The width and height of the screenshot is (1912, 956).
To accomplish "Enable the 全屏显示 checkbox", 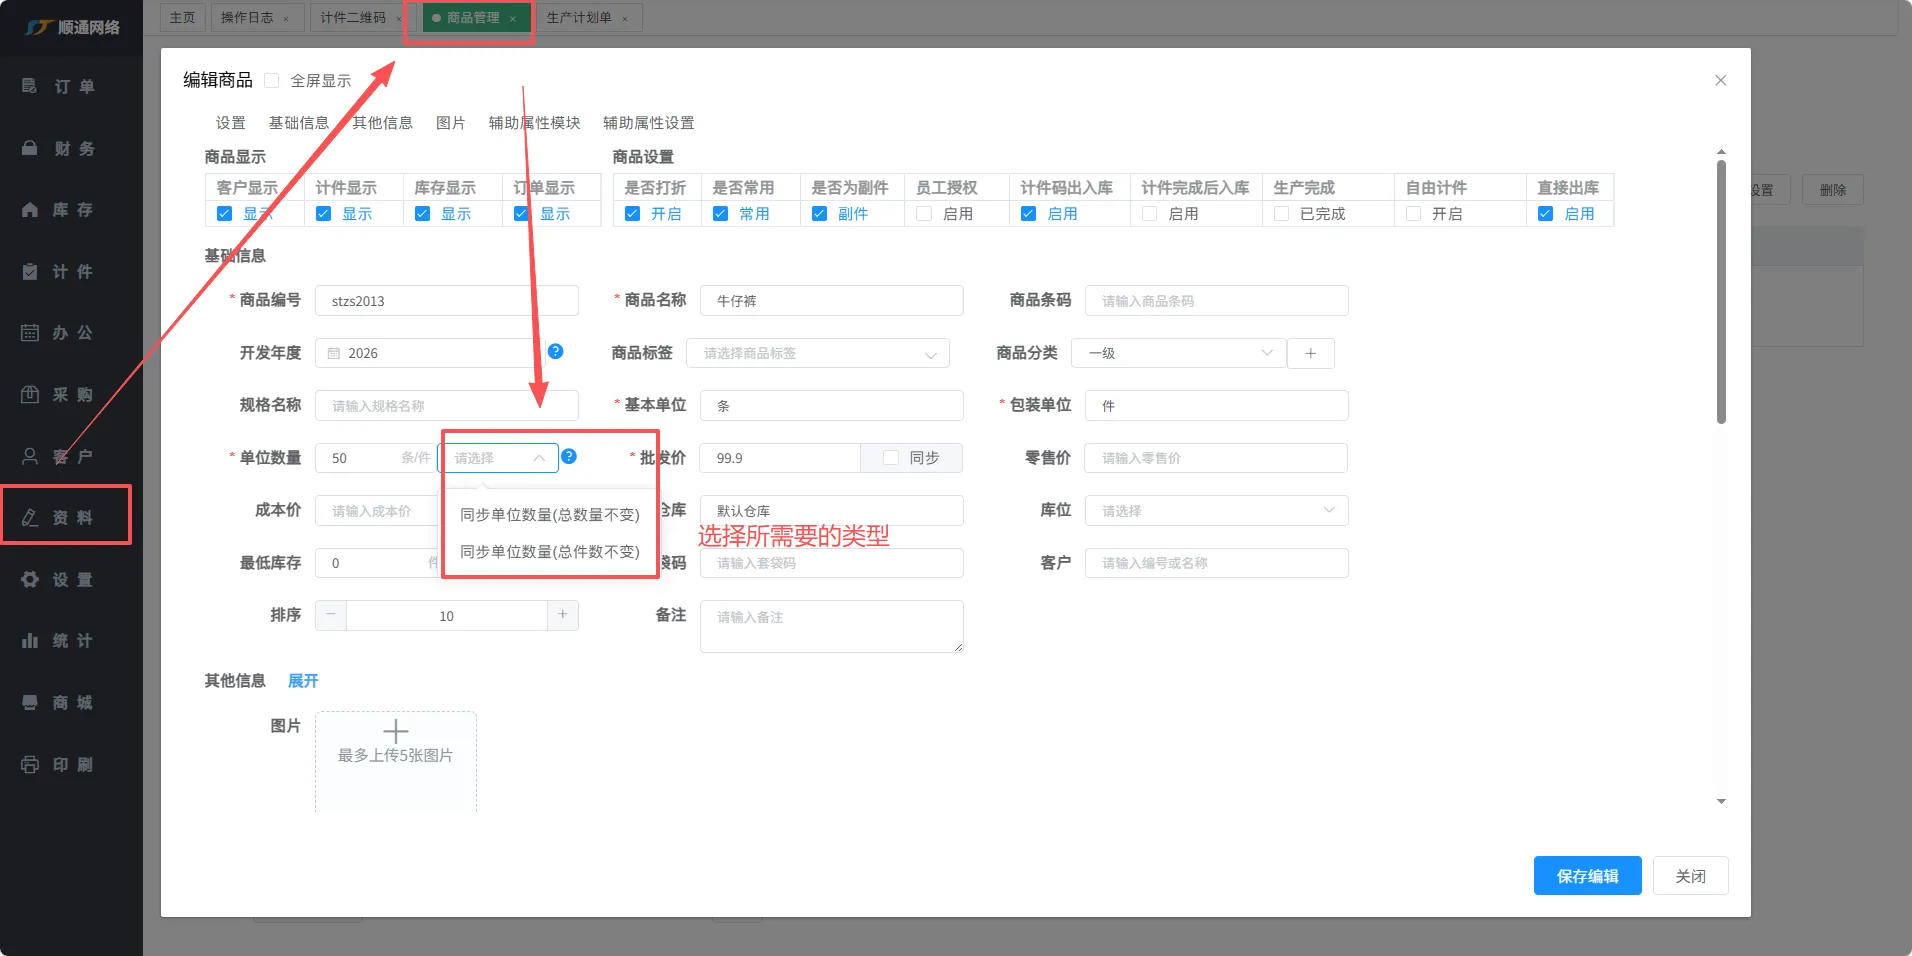I will pos(272,81).
